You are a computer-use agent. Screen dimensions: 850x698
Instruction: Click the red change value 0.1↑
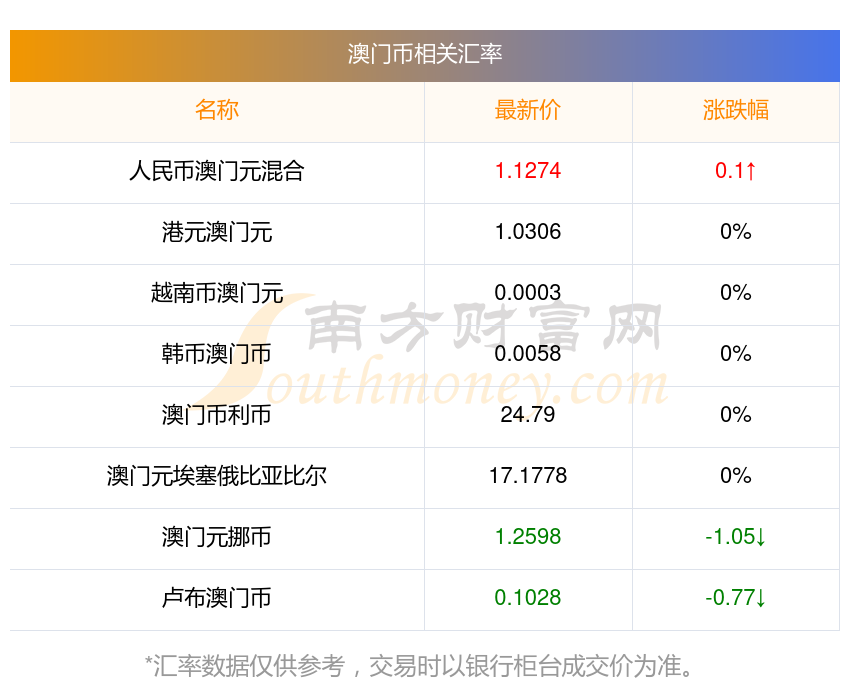(x=736, y=171)
